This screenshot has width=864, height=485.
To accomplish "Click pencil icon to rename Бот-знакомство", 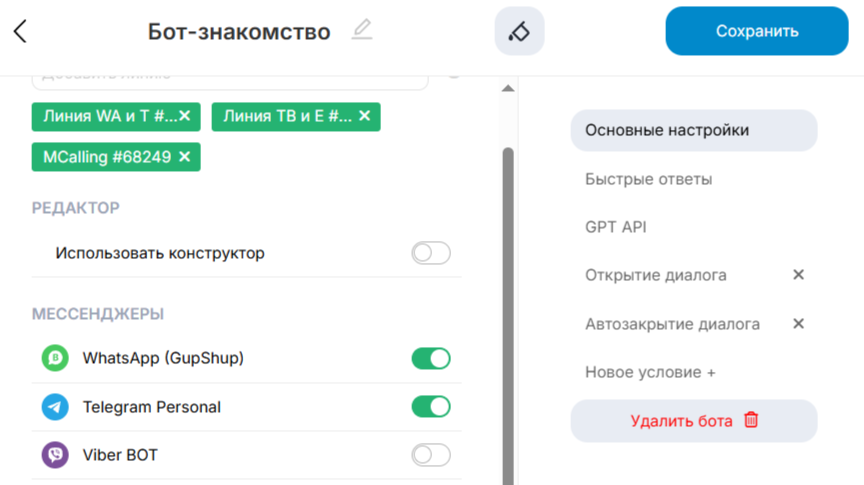I will (362, 30).
